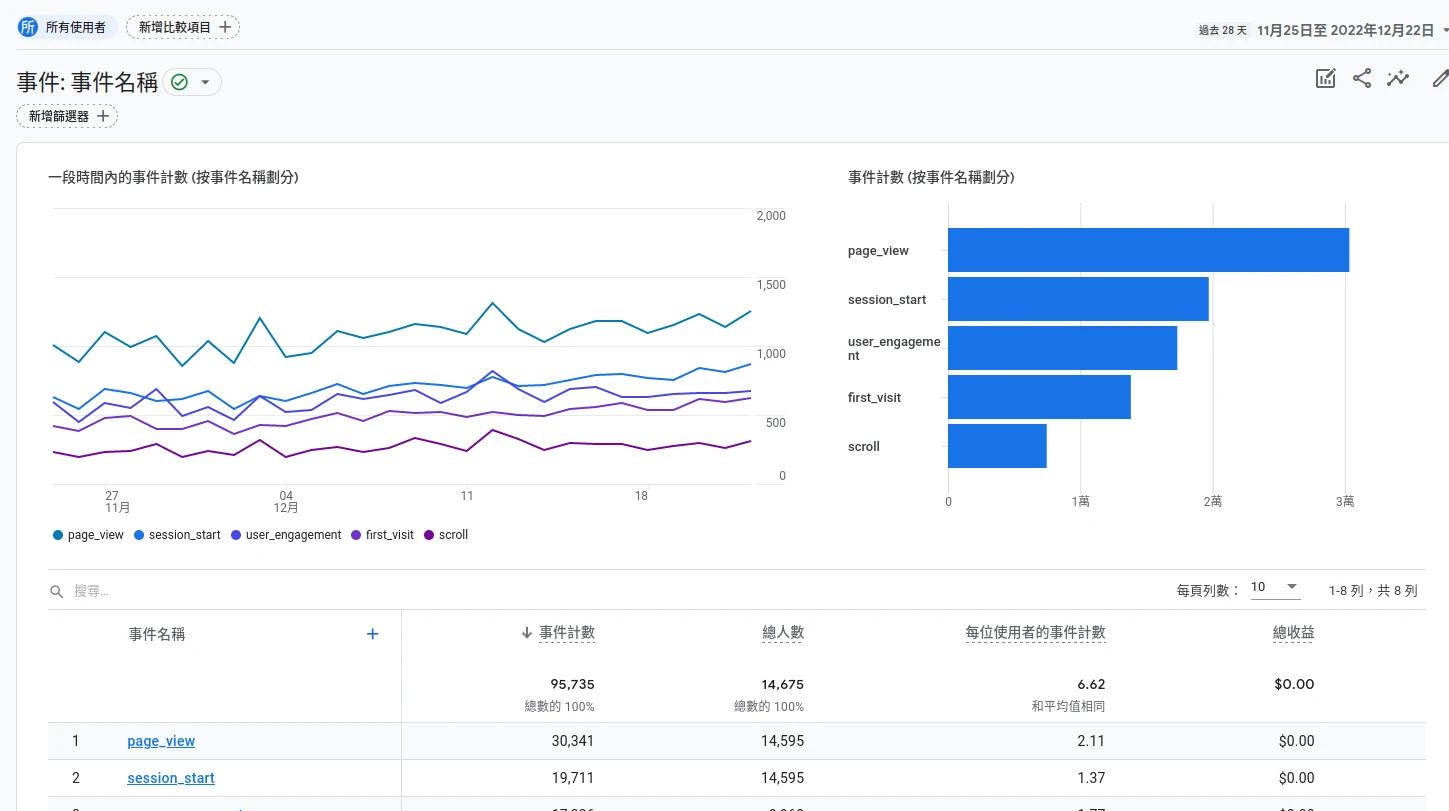
Task: Click the 新增比較項目 button
Action: click(x=183, y=27)
